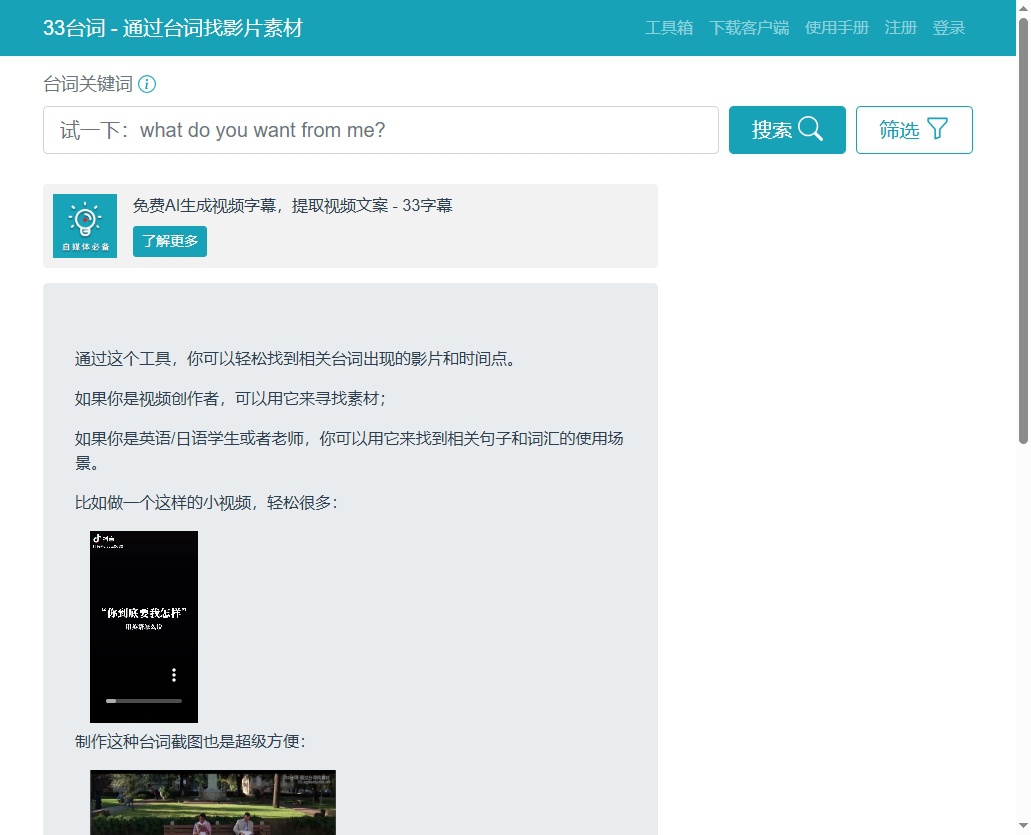Click 登录 in the top navigation
The width and height of the screenshot is (1031, 835).
pos(948,28)
